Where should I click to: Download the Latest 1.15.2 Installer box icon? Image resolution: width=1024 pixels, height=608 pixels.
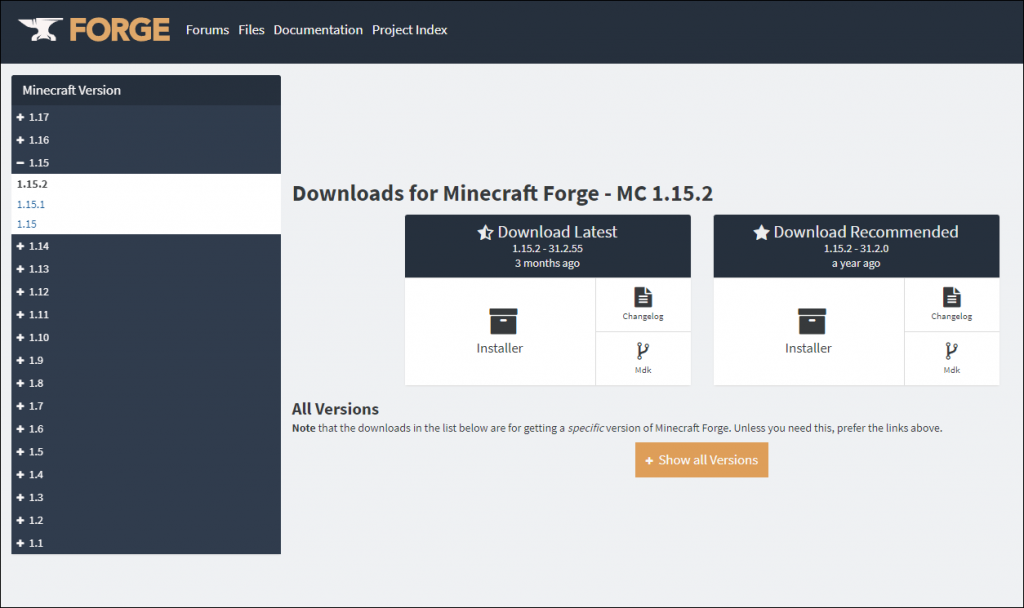coord(503,321)
